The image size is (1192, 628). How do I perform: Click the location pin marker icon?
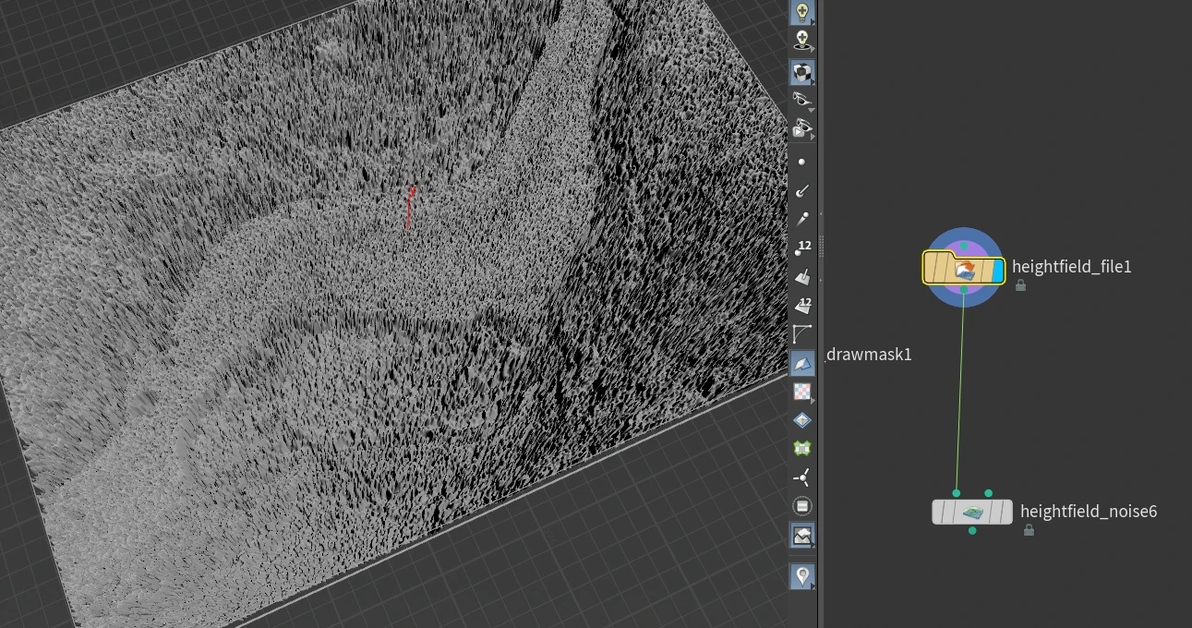801,576
